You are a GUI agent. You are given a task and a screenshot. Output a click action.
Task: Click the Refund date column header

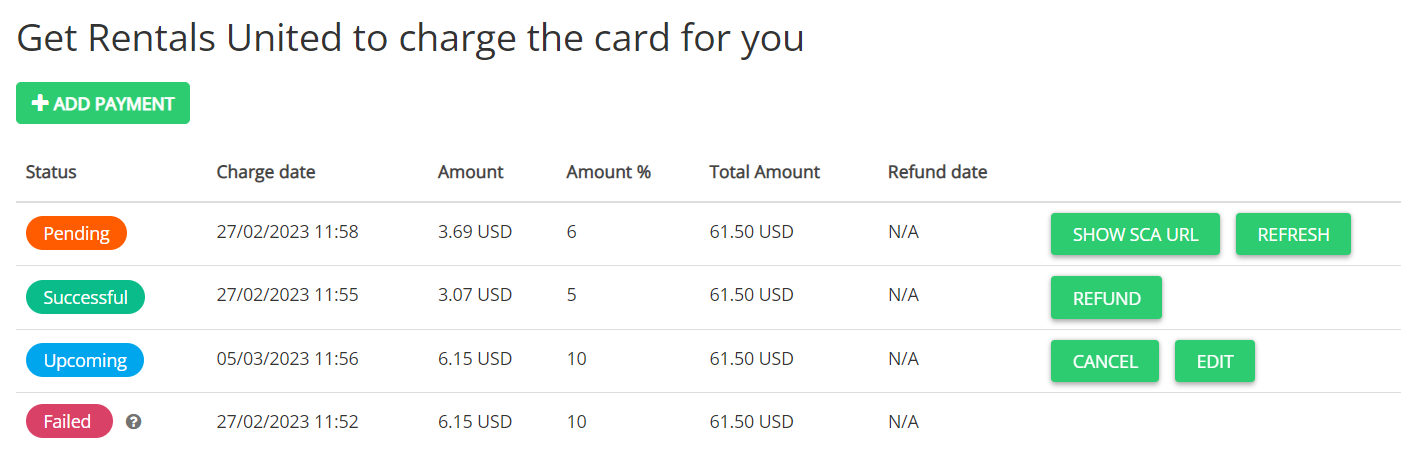click(x=937, y=172)
